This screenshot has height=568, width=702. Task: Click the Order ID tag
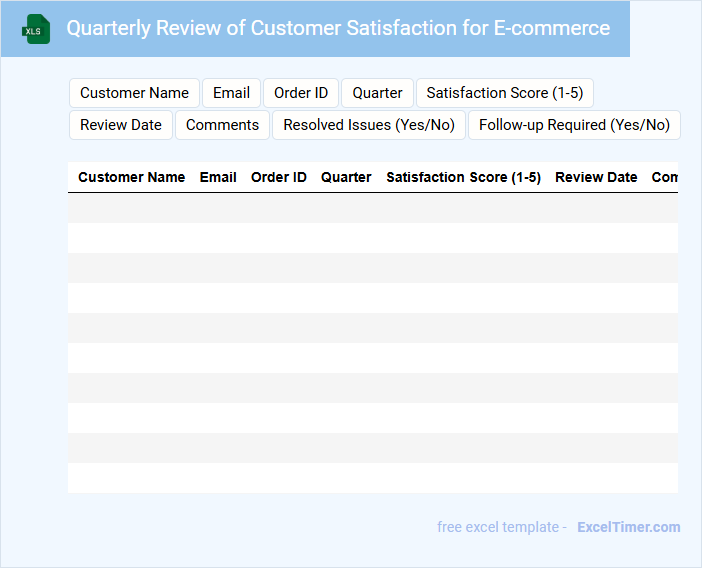pos(301,93)
